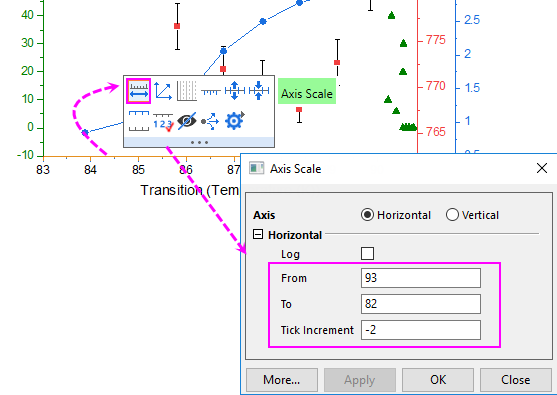Click the opposite axis ruler pair icon
This screenshot has height=395, width=557.
coord(139,121)
